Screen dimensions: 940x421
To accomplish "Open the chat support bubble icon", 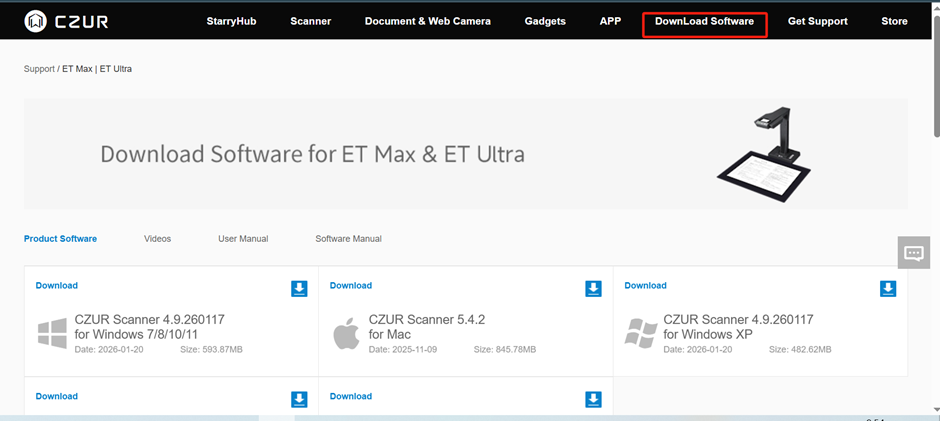I will coord(913,254).
